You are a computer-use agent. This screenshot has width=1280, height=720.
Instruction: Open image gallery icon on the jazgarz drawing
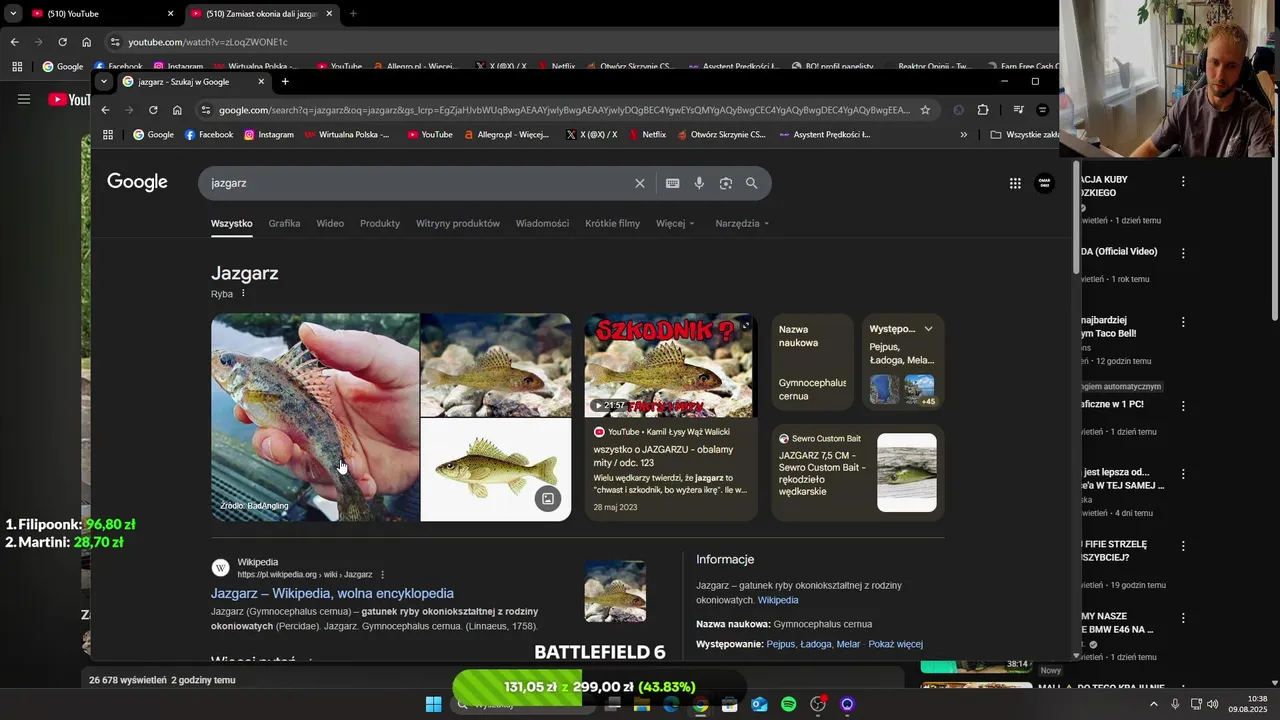[x=548, y=498]
